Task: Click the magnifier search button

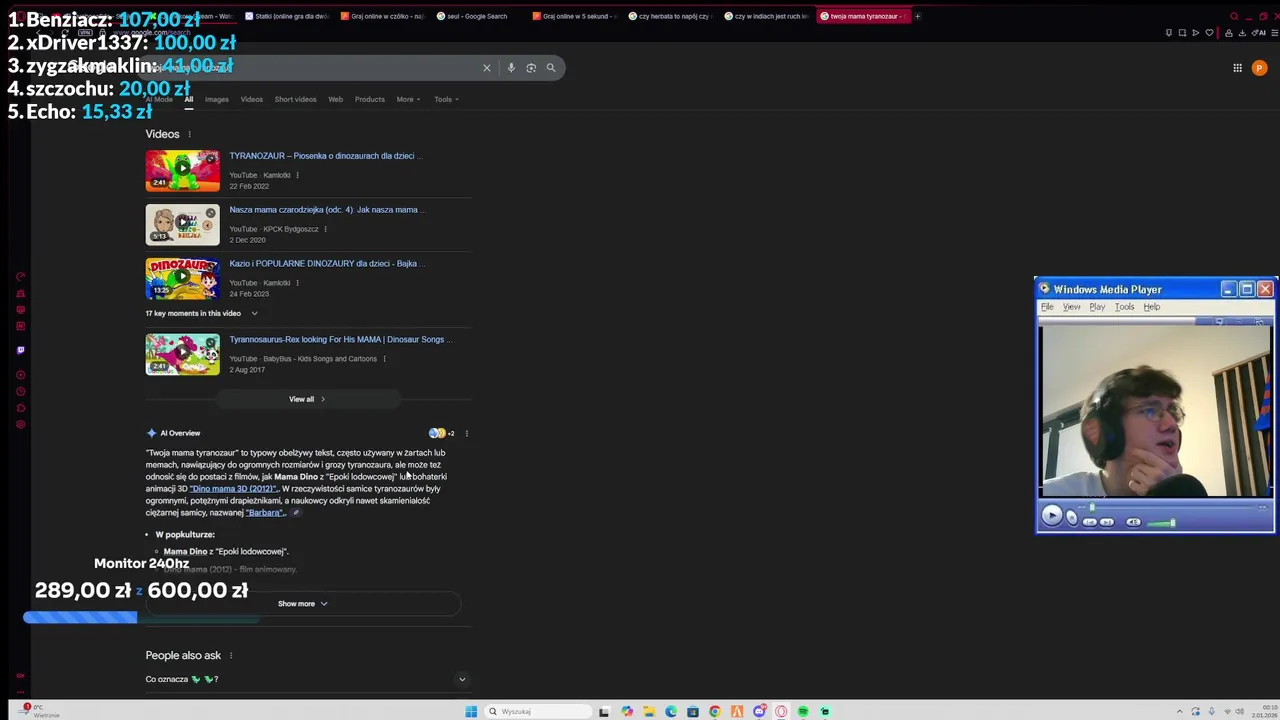Action: coord(551,68)
